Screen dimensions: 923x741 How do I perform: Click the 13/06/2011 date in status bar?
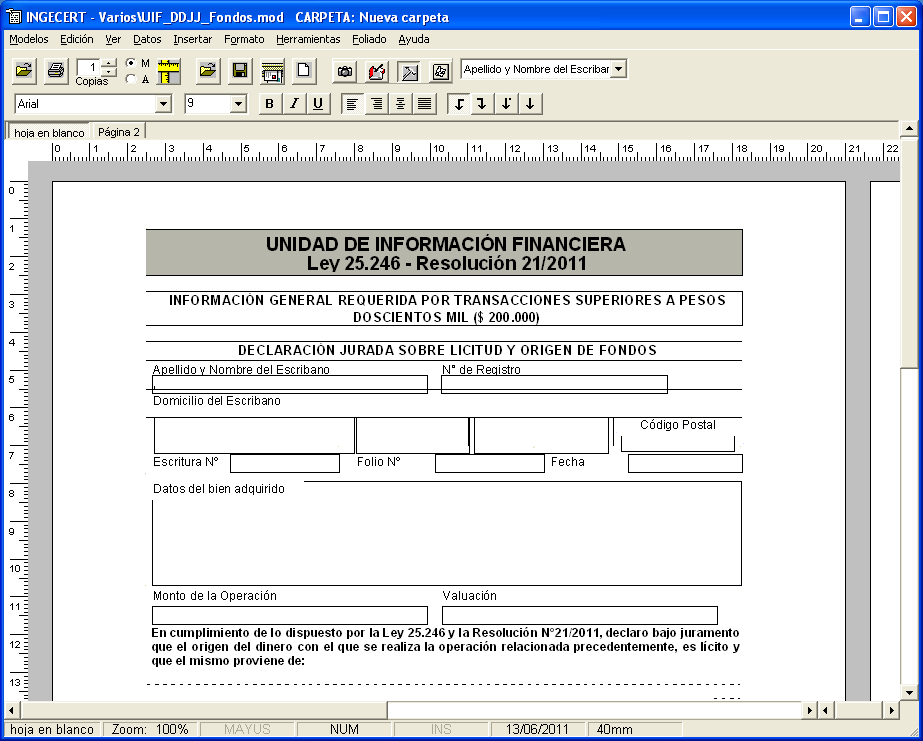click(537, 730)
